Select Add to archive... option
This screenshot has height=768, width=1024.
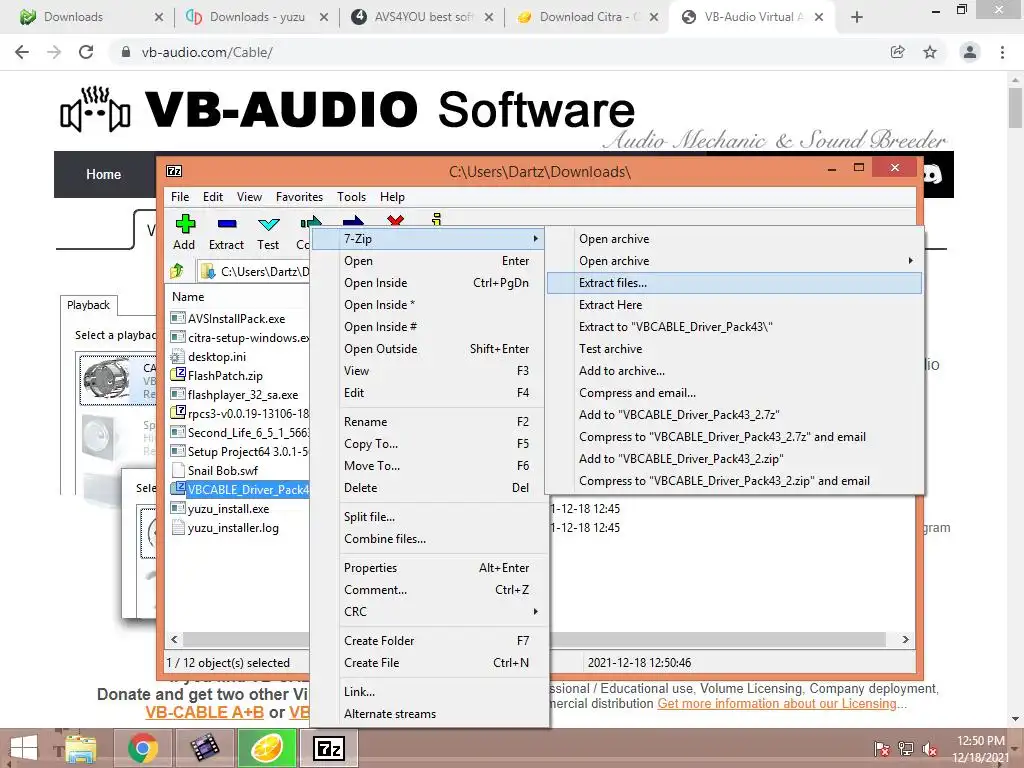pyautogui.click(x=734, y=371)
